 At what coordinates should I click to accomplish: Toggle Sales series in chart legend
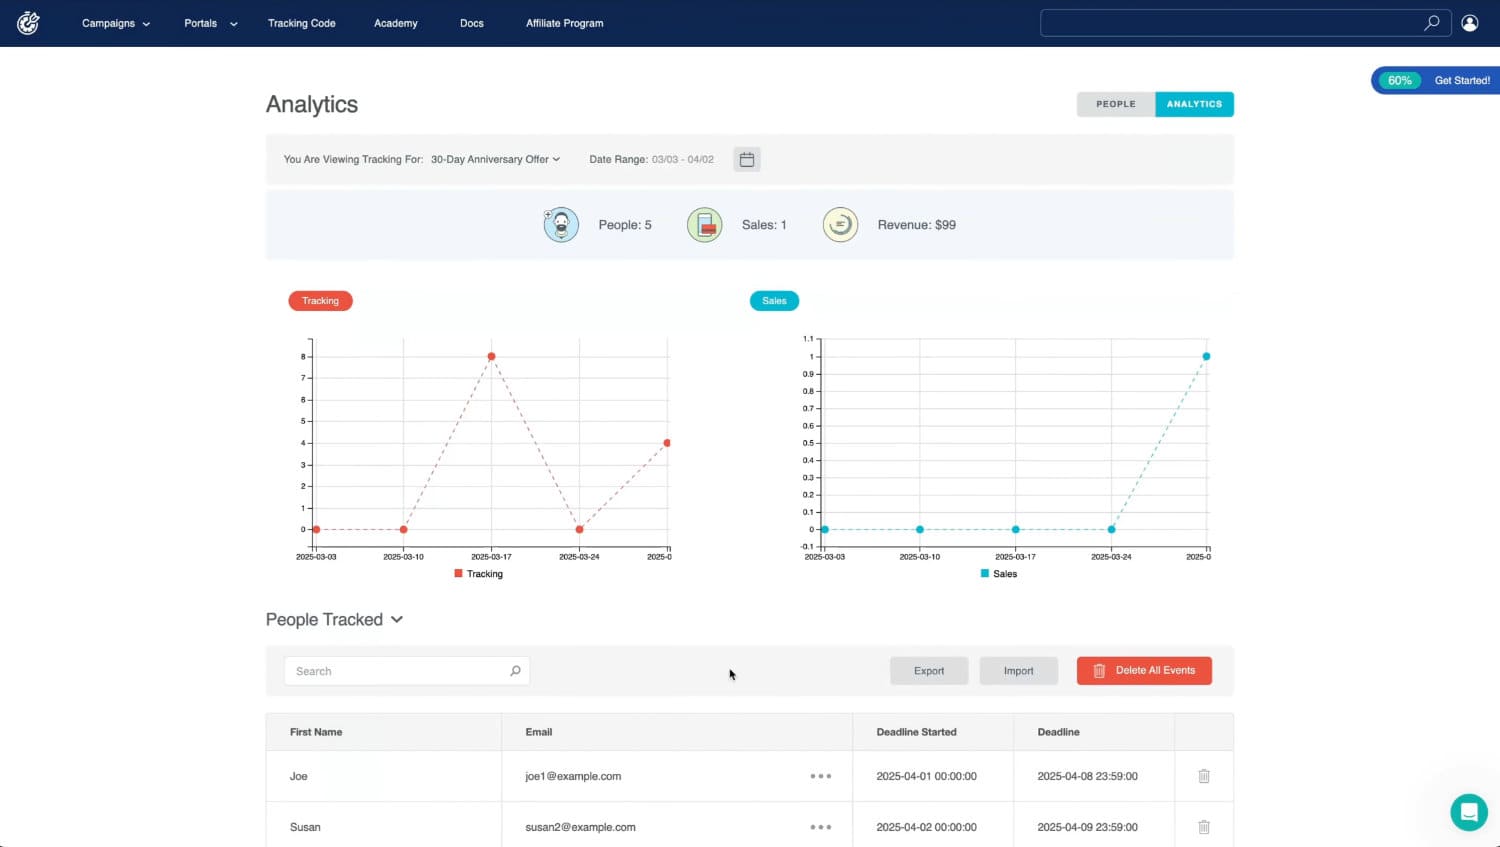(998, 574)
